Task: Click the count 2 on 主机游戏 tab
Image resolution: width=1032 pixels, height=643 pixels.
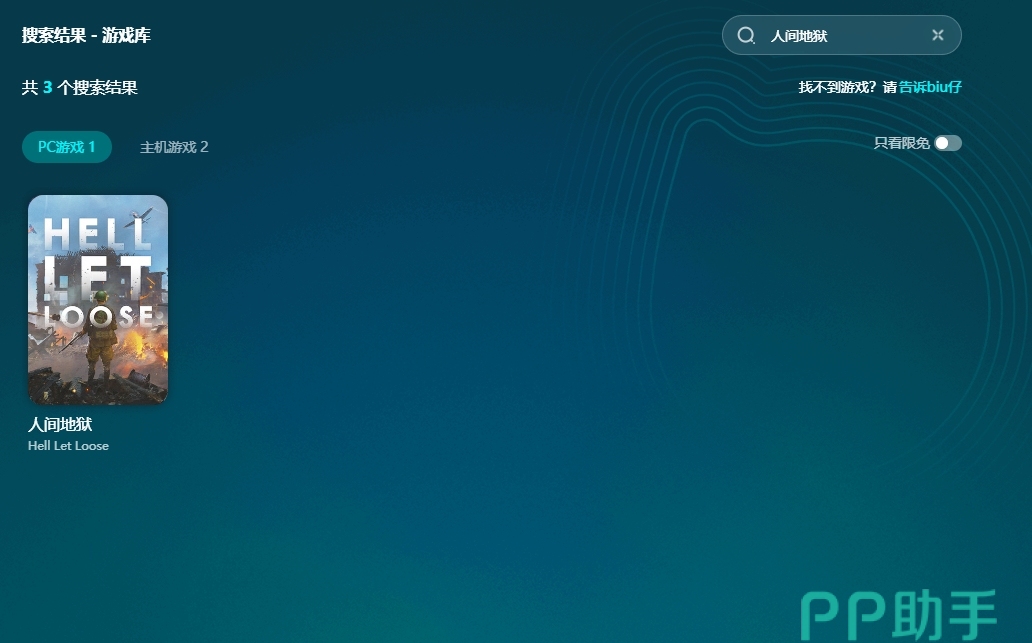Action: 204,147
